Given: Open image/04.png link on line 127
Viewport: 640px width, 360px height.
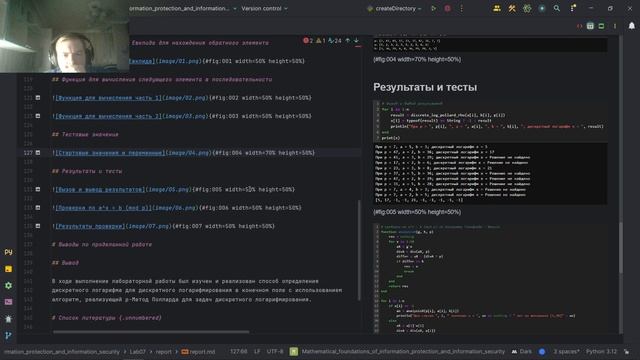Looking at the screenshot, I should (x=189, y=153).
